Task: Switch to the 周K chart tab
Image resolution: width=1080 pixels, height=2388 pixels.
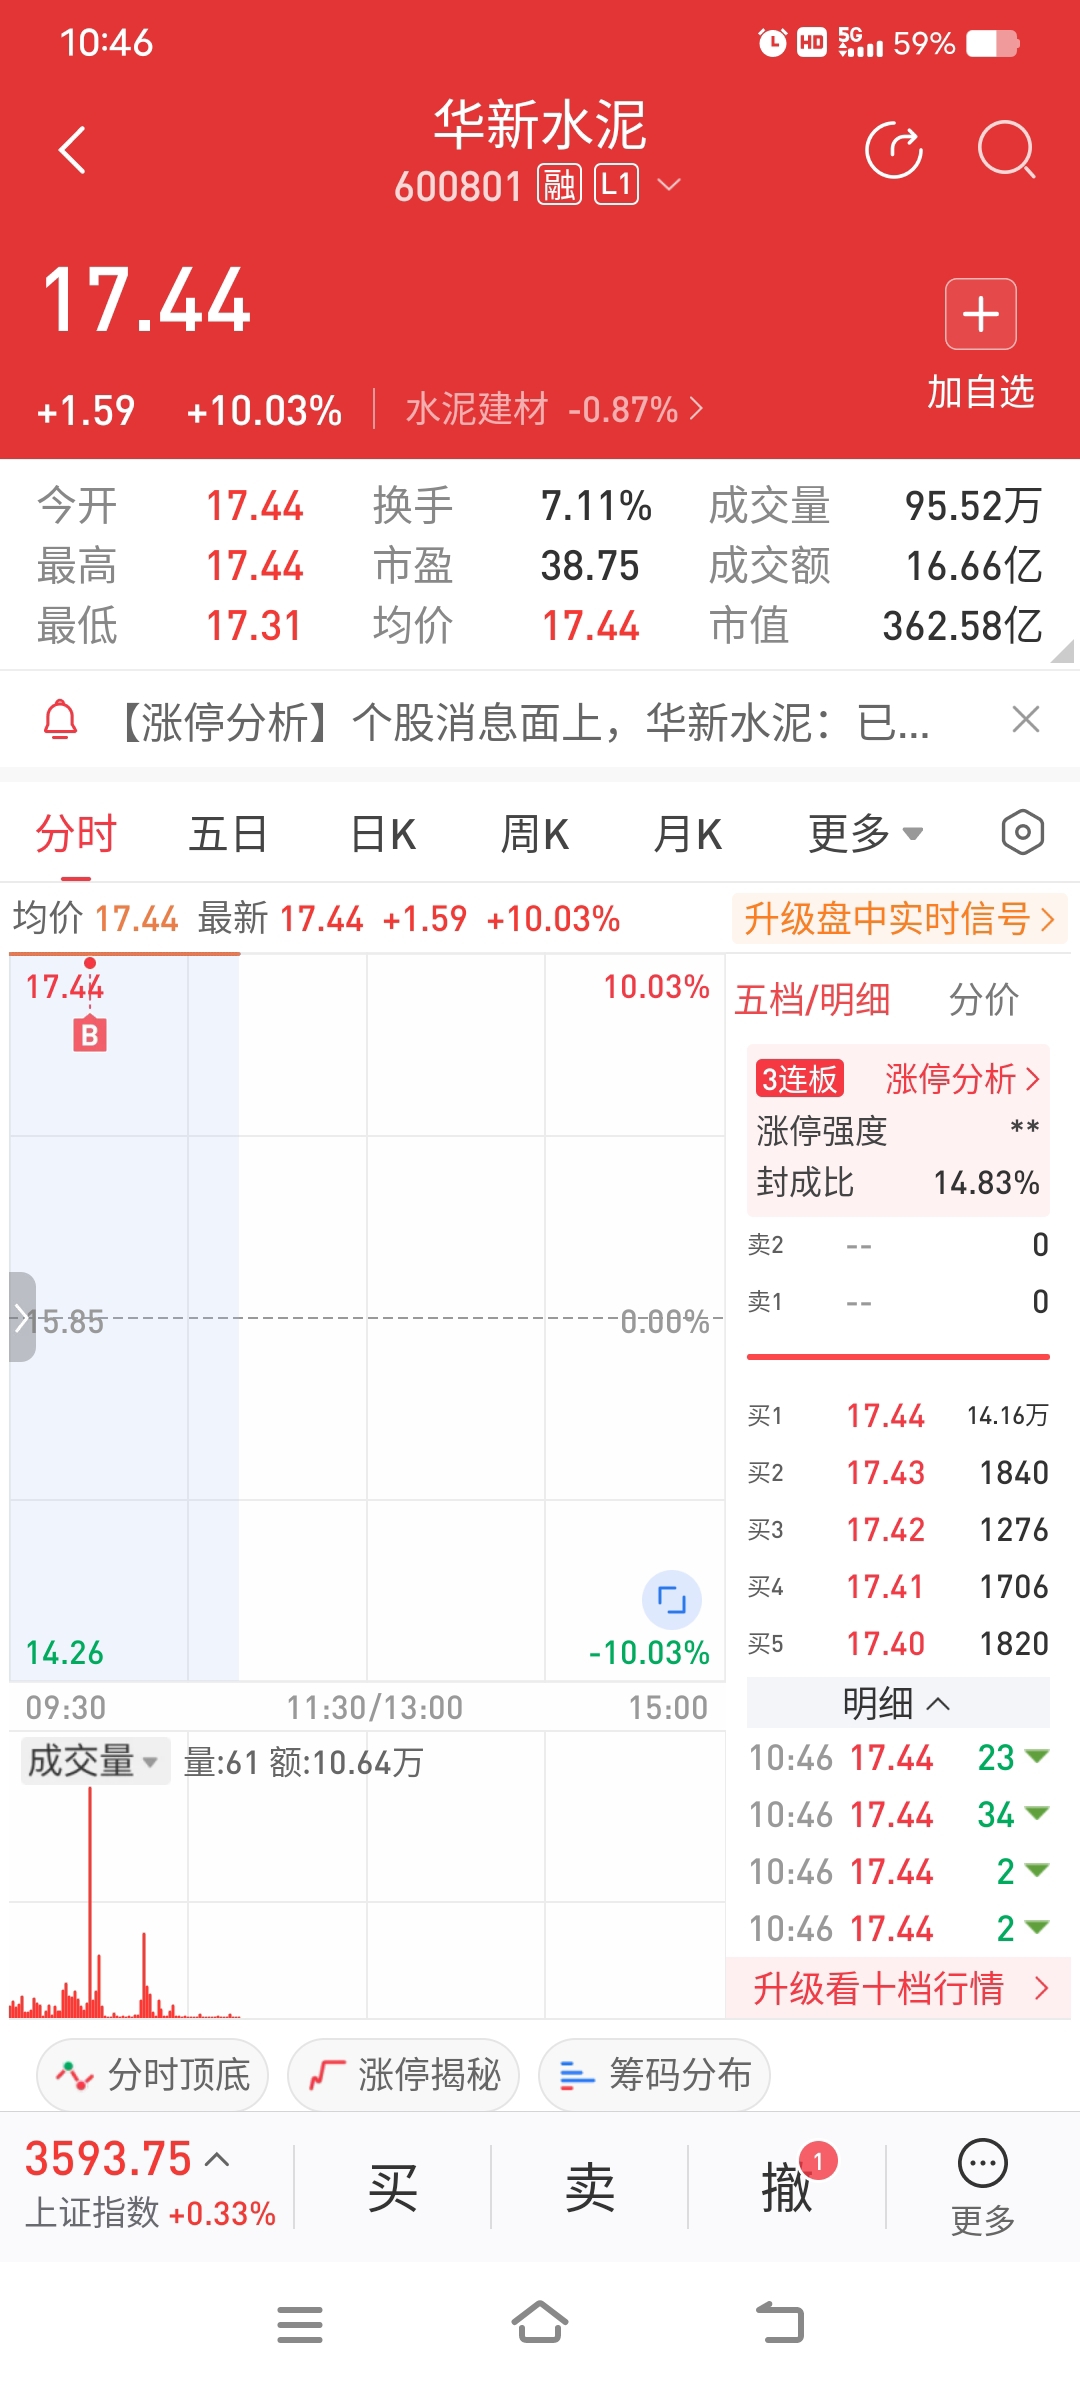Action: coord(535,833)
